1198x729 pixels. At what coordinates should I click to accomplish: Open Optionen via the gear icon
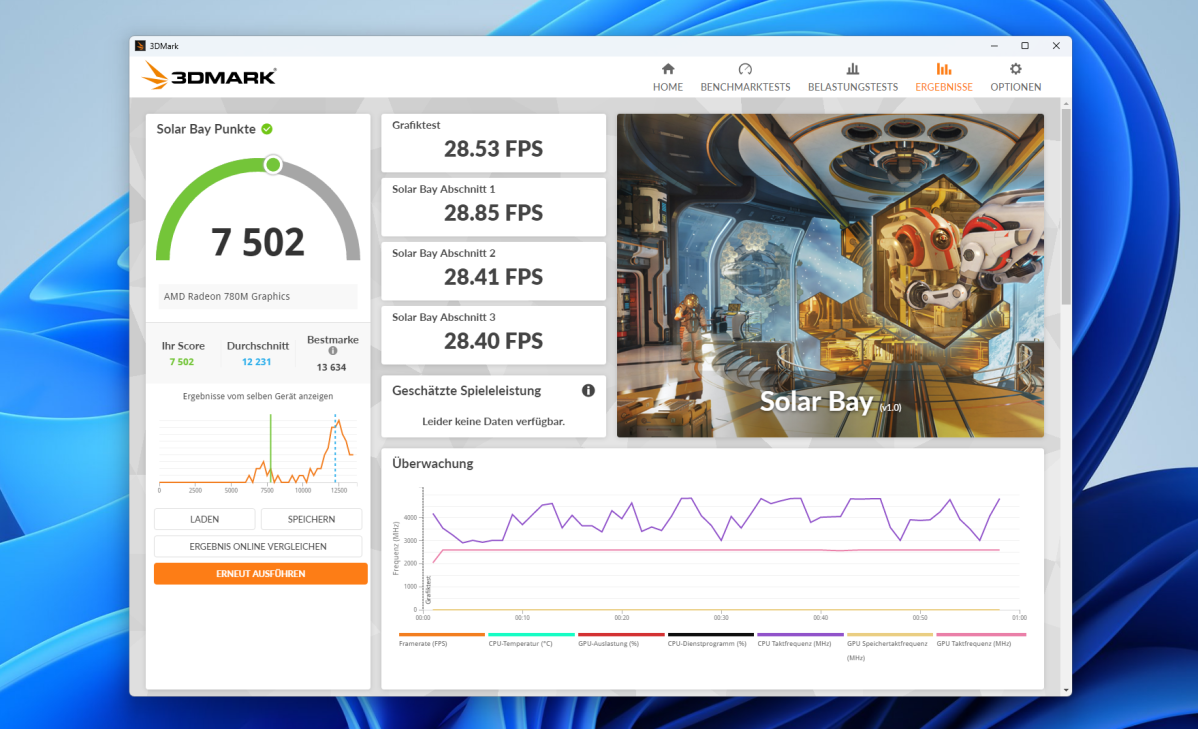(1015, 69)
